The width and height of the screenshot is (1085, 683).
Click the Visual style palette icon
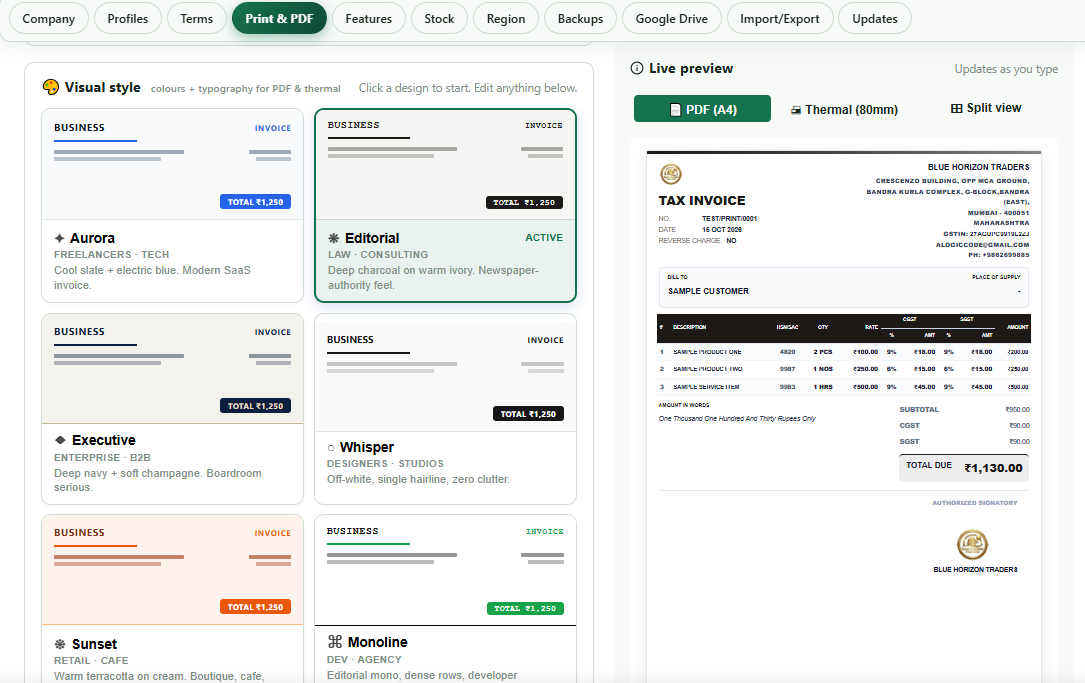51,87
